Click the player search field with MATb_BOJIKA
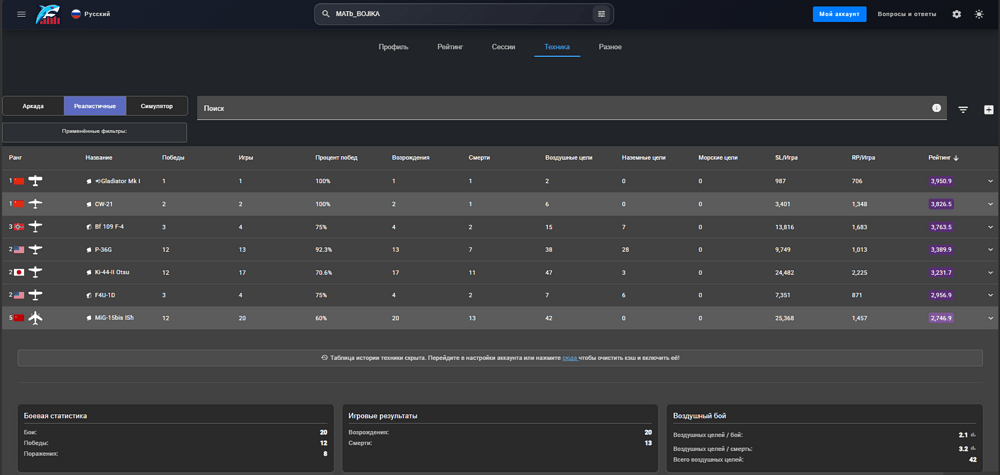The height and width of the screenshot is (475, 1000). tap(464, 14)
